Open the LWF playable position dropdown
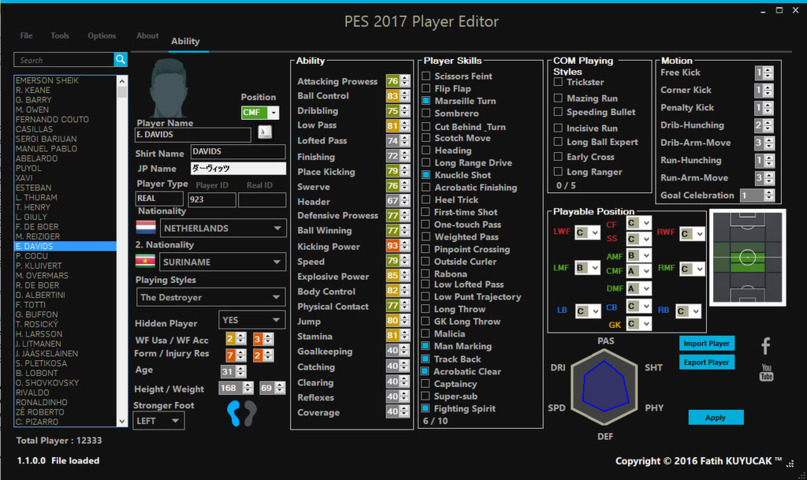The width and height of the screenshot is (807, 480). click(588, 233)
